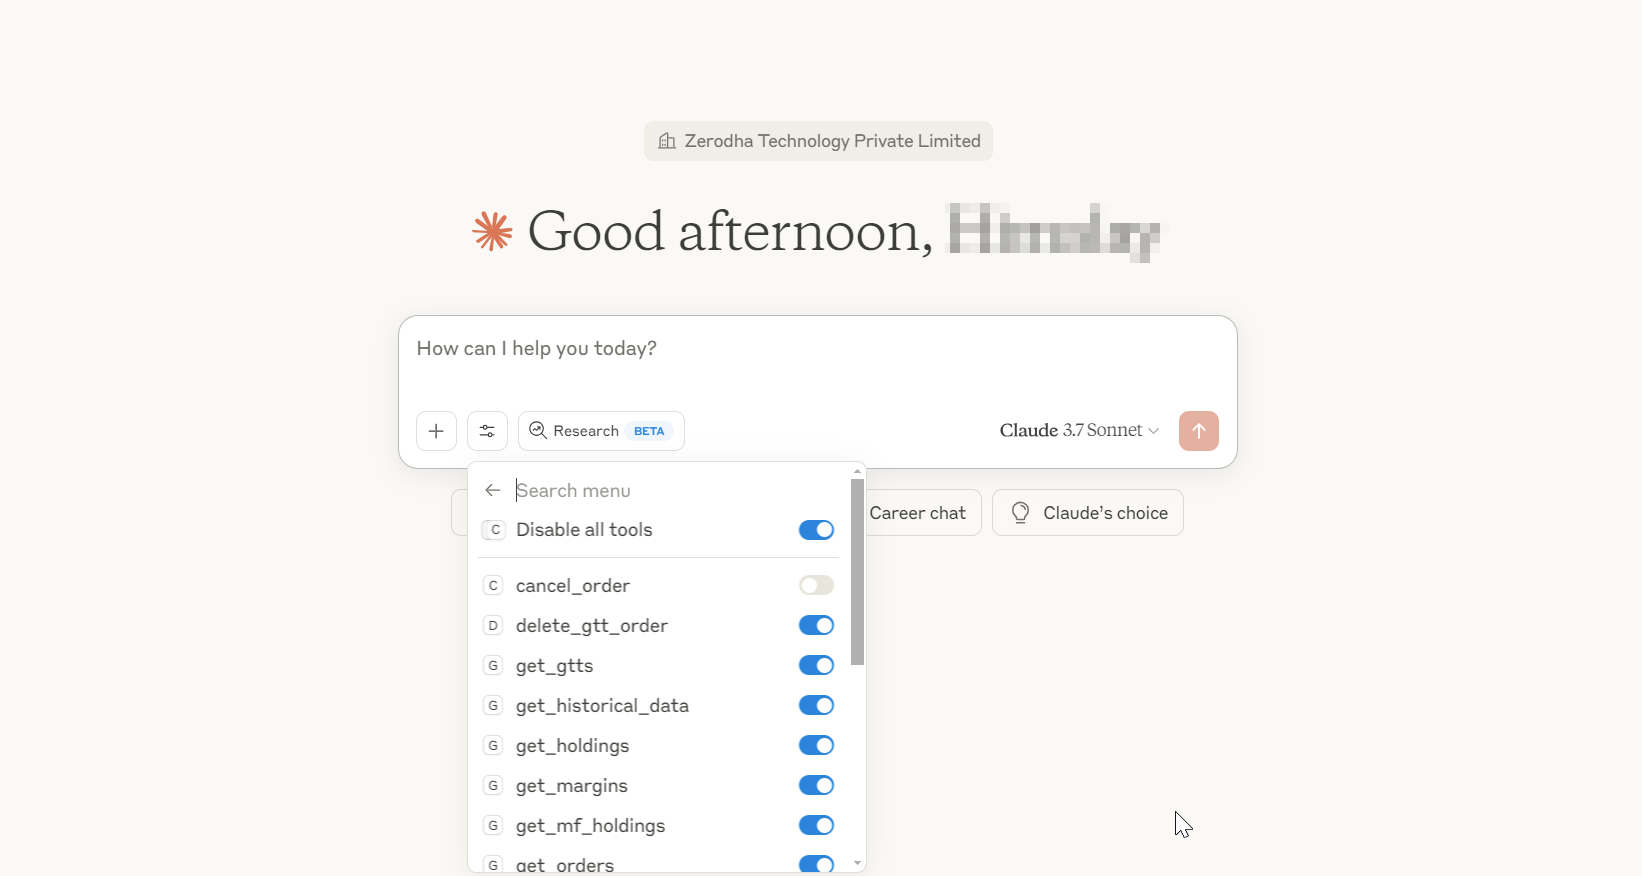Click the Research magnifier icon
Image resolution: width=1642 pixels, height=876 pixels.
[x=538, y=430]
